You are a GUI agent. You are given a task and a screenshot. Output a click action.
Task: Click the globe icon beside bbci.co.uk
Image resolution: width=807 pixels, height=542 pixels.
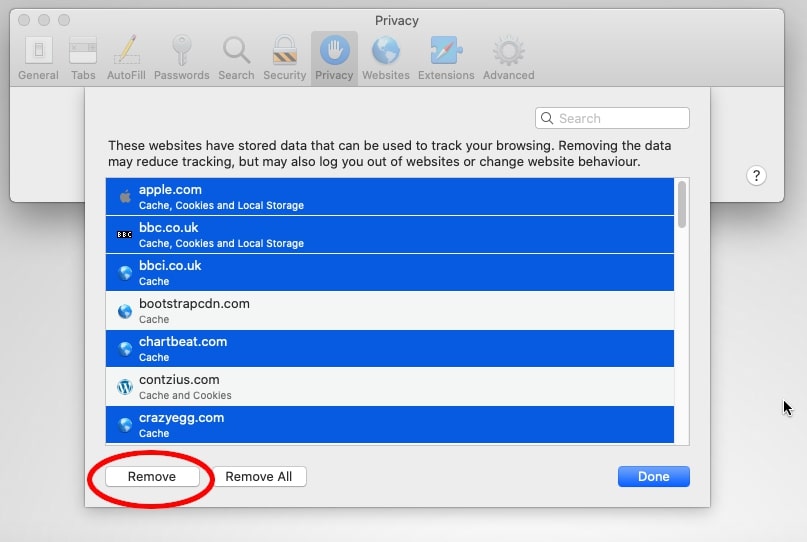125,273
